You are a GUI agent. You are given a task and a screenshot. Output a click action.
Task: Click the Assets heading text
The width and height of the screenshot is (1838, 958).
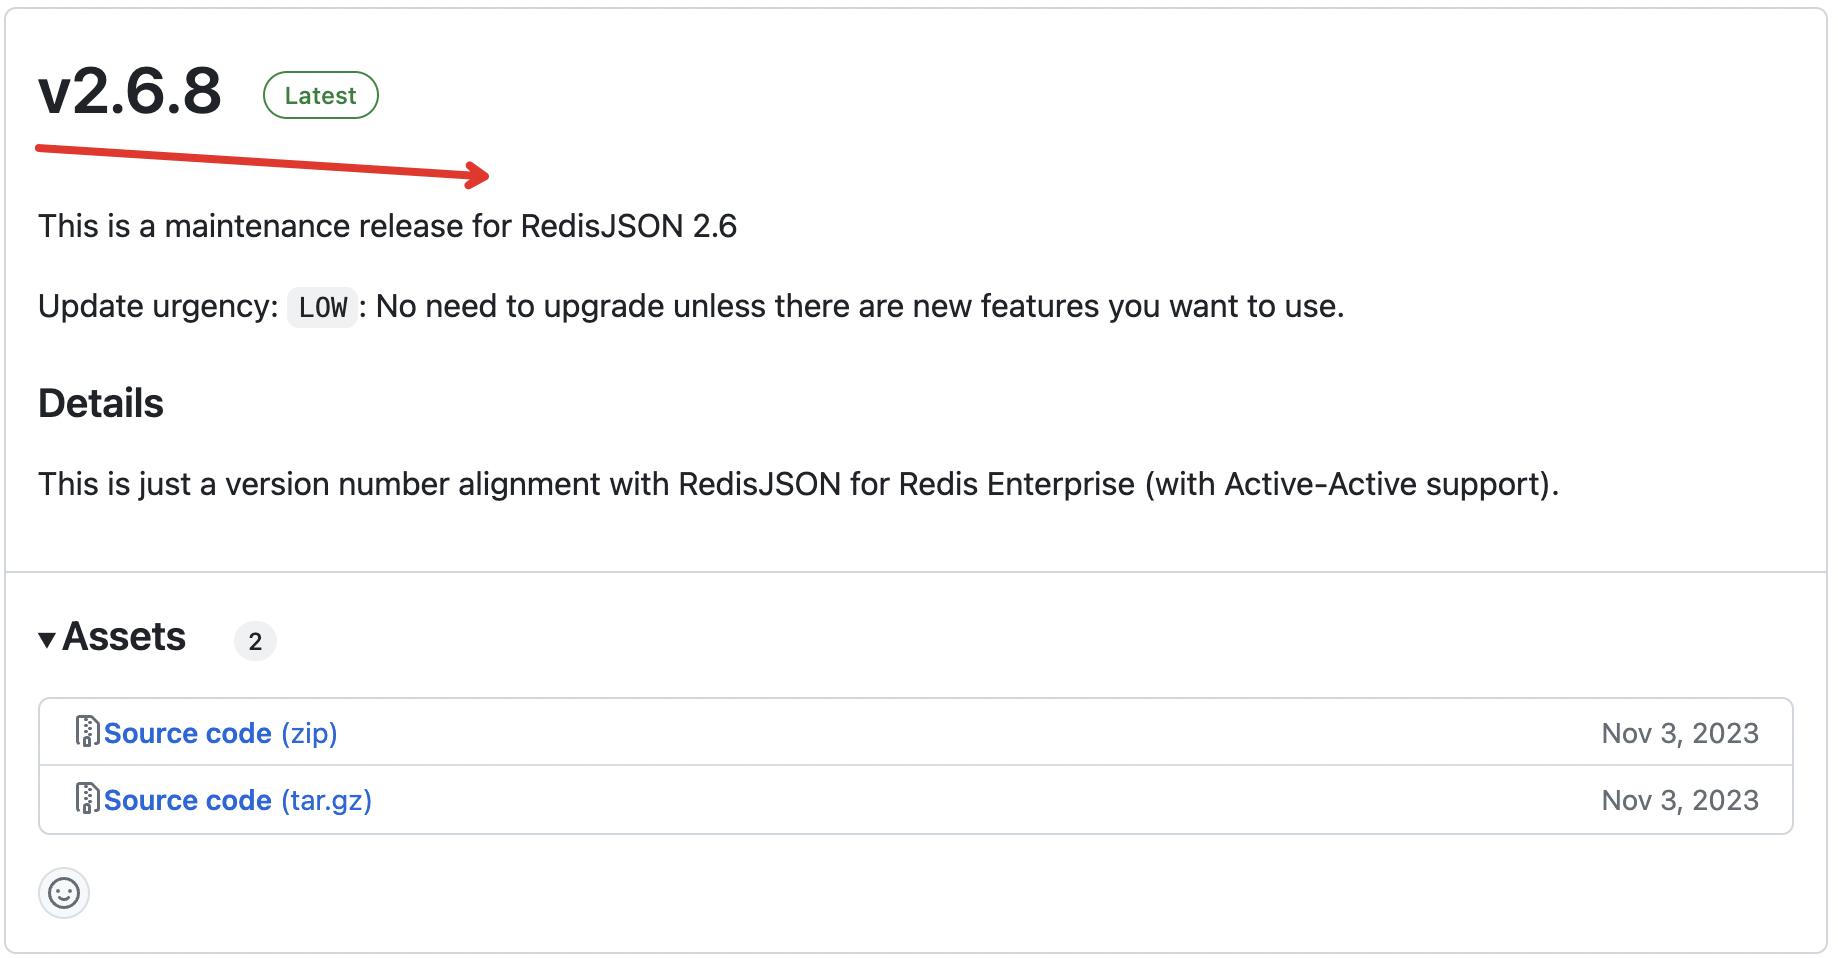tap(124, 637)
